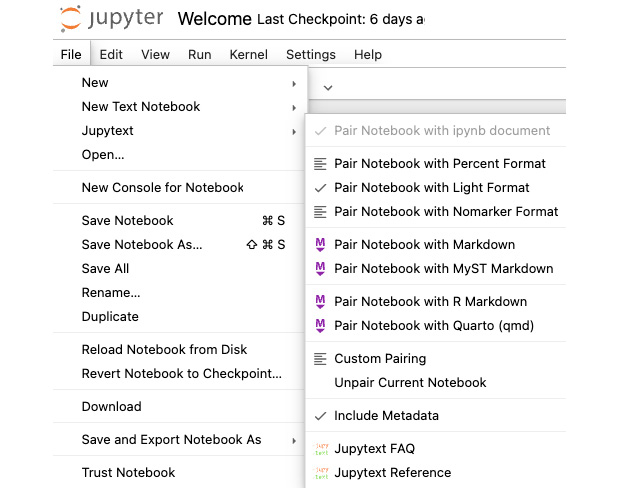Open the Settings menu

click(310, 55)
